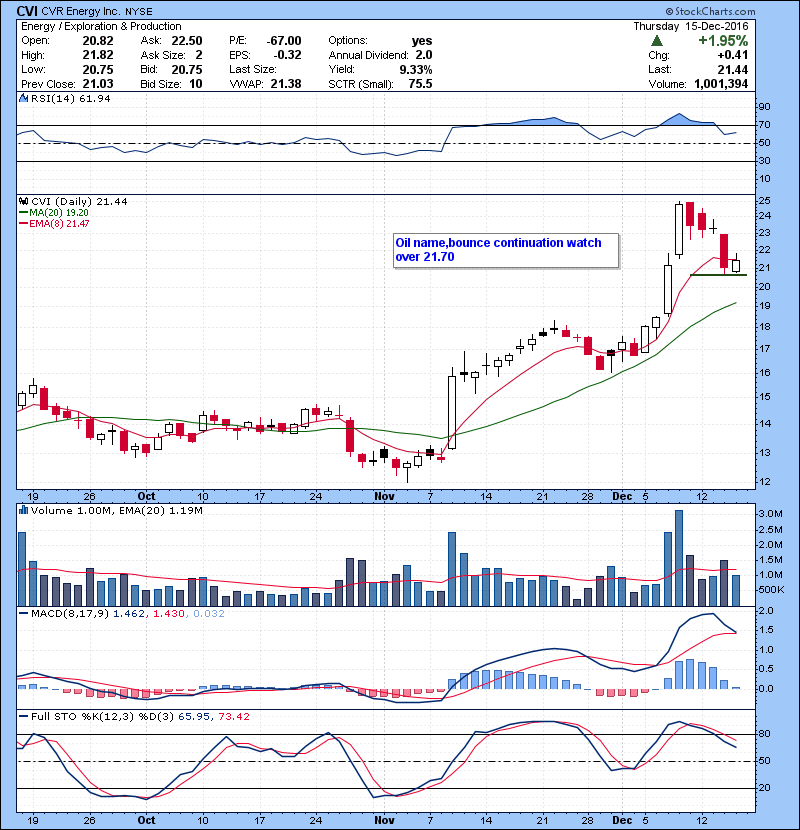Click the bar-chart icon next to Volume label

pyautogui.click(x=24, y=510)
